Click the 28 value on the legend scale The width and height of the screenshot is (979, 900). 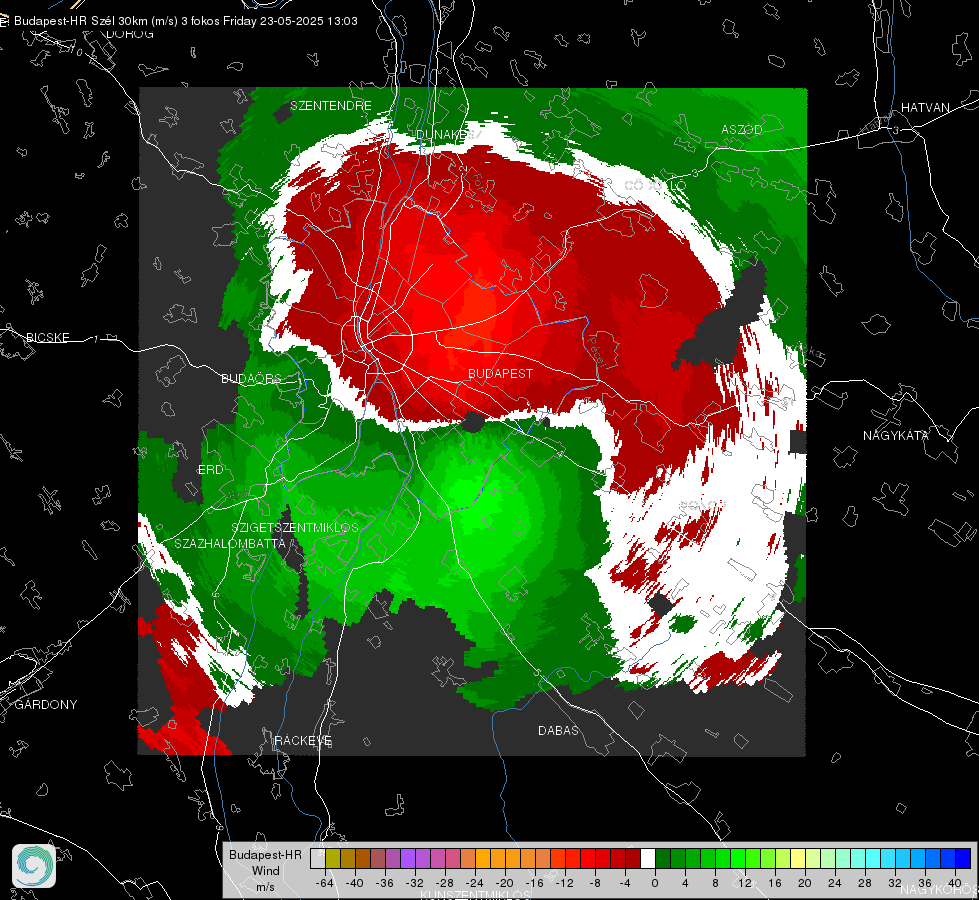click(865, 883)
